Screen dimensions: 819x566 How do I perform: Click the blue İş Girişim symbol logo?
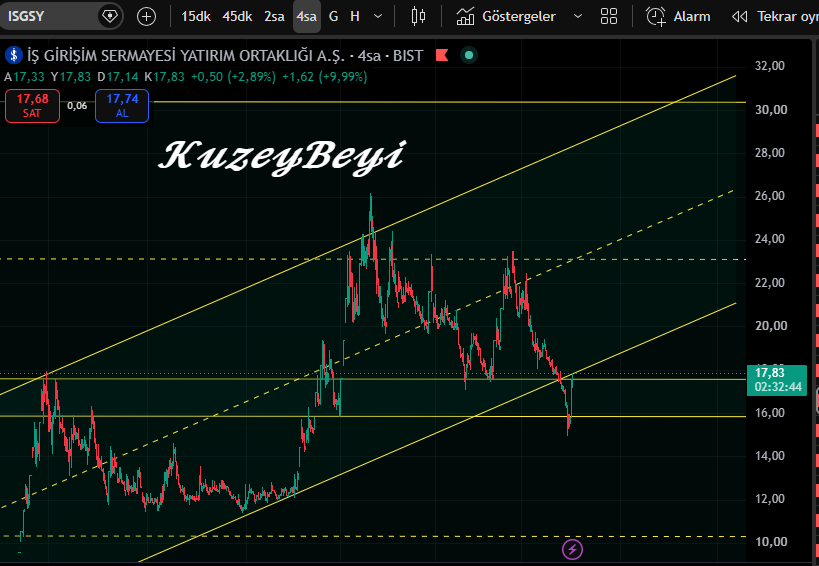tap(14, 55)
